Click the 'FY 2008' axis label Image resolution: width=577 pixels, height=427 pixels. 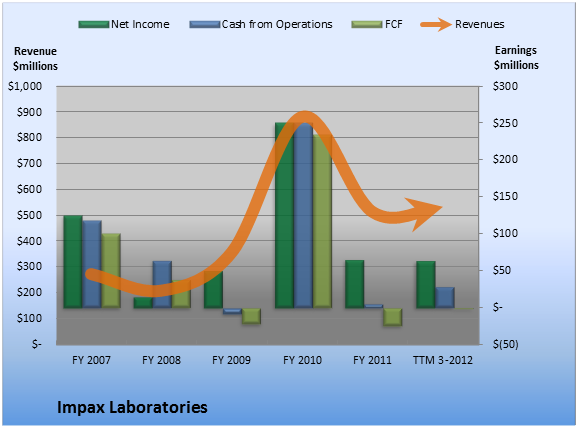162,360
